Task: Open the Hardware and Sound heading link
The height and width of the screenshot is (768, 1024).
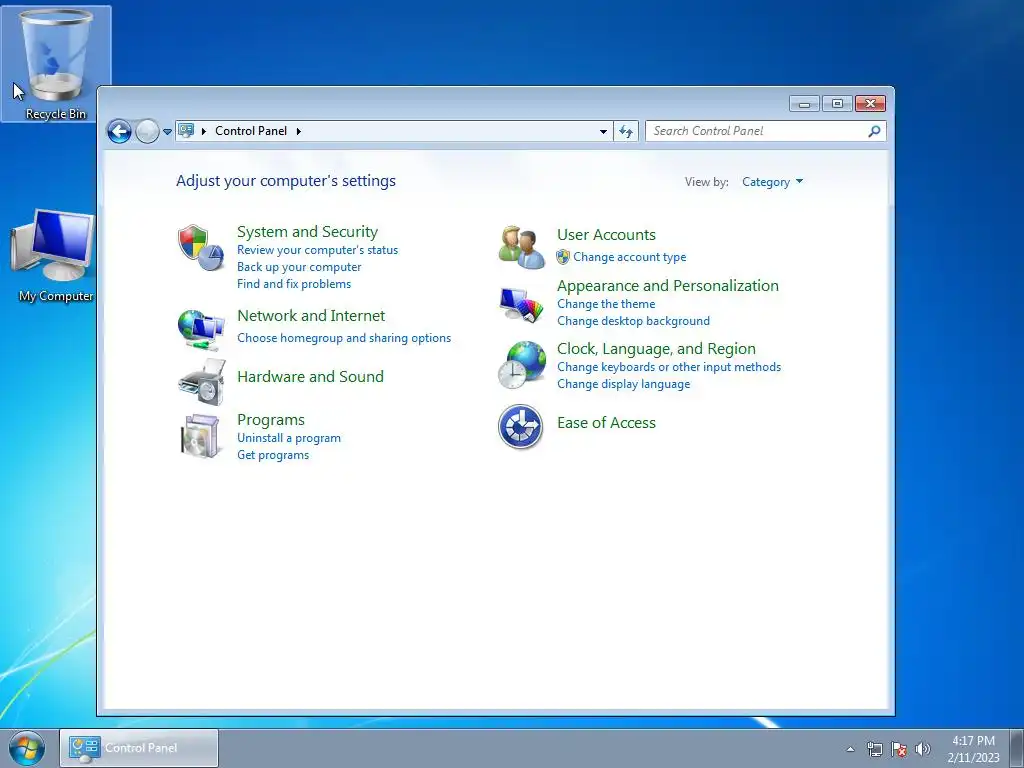Action: [310, 377]
